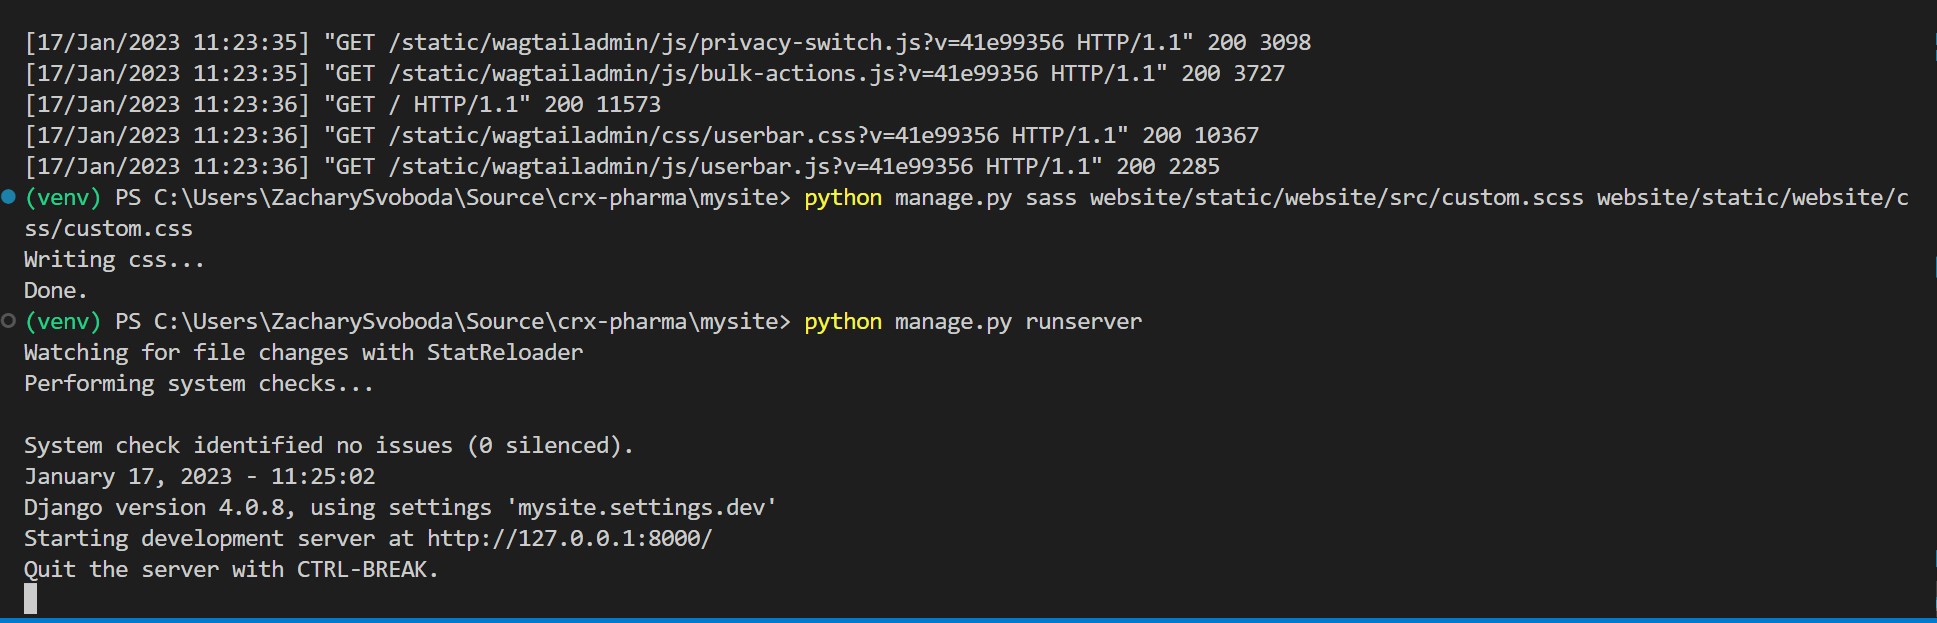
Task: Click the 'mysite.settings.dev' settings text
Action: [647, 507]
